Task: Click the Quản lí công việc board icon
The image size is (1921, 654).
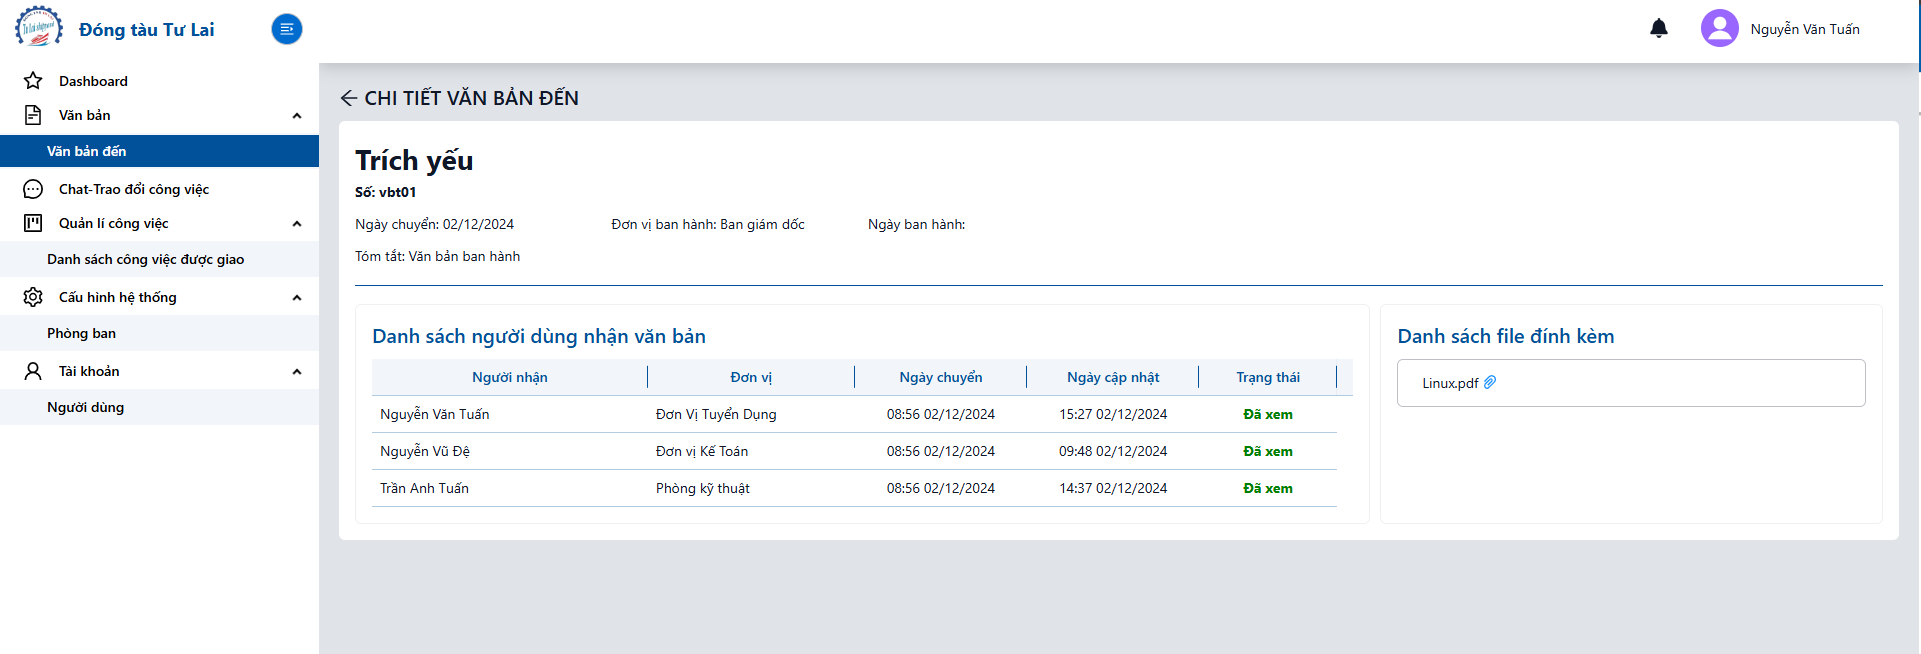Action: click(33, 223)
